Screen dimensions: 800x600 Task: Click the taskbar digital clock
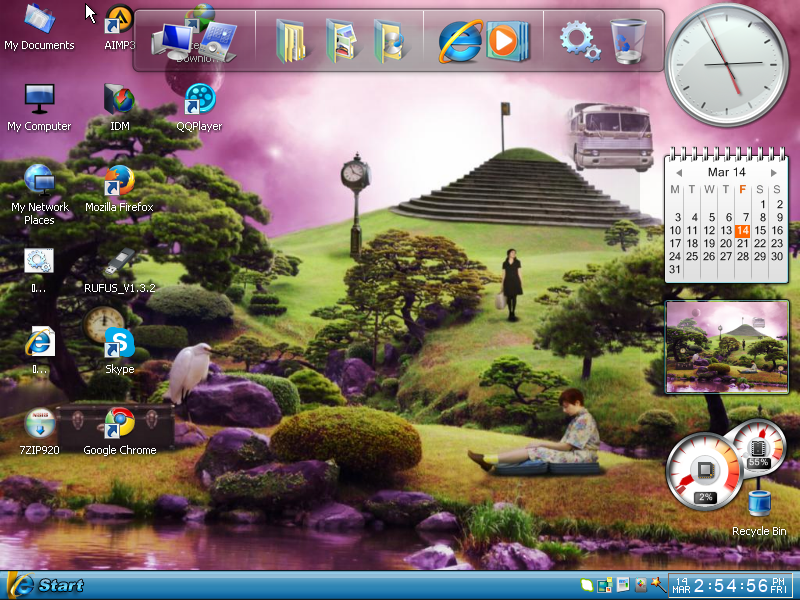click(730, 586)
